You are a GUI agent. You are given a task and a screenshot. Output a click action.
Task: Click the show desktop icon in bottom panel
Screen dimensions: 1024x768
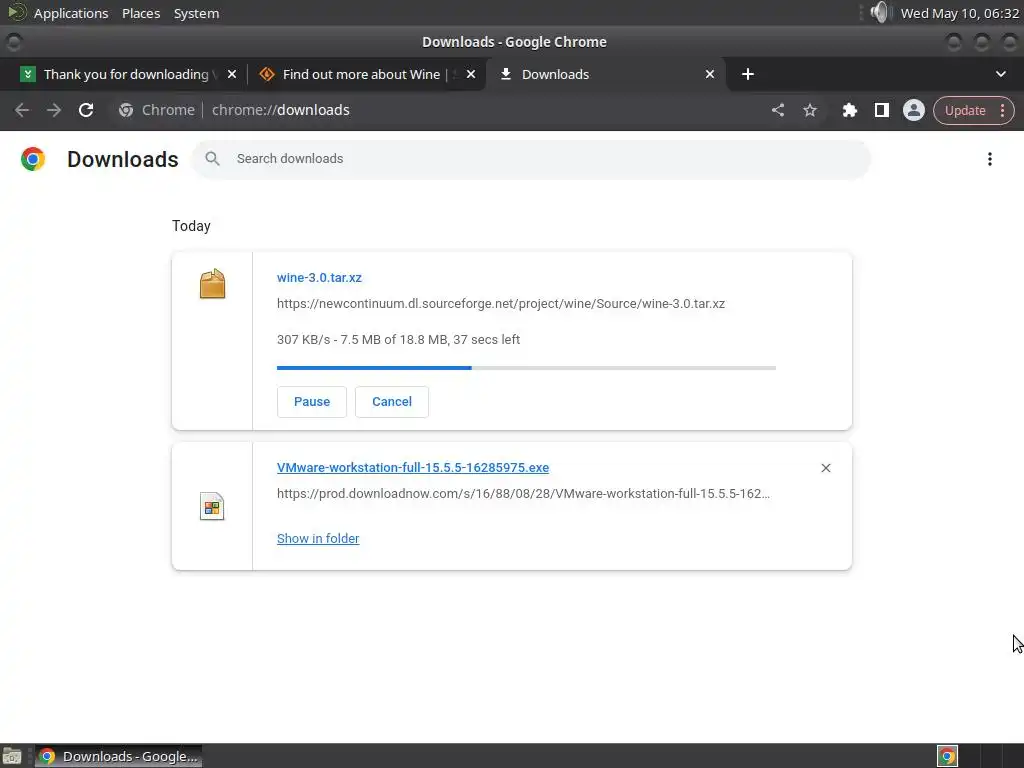point(12,756)
